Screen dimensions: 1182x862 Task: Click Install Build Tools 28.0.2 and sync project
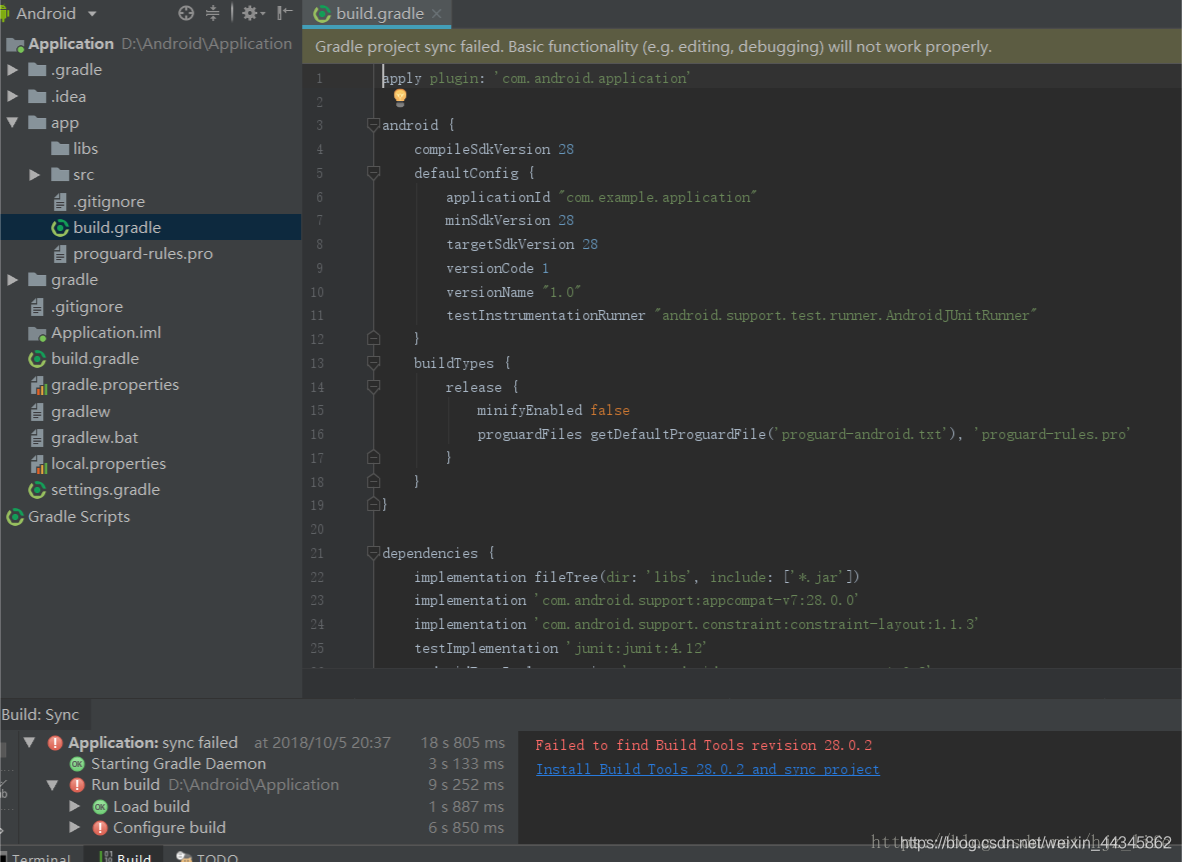click(x=707, y=769)
